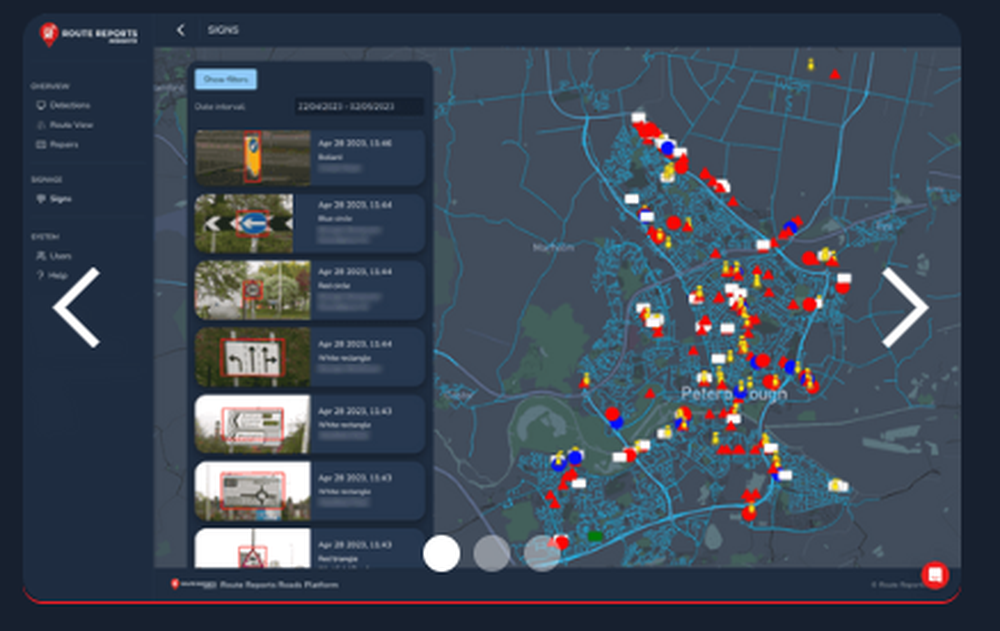Open the Signs section under SIGNAGE

62,198
